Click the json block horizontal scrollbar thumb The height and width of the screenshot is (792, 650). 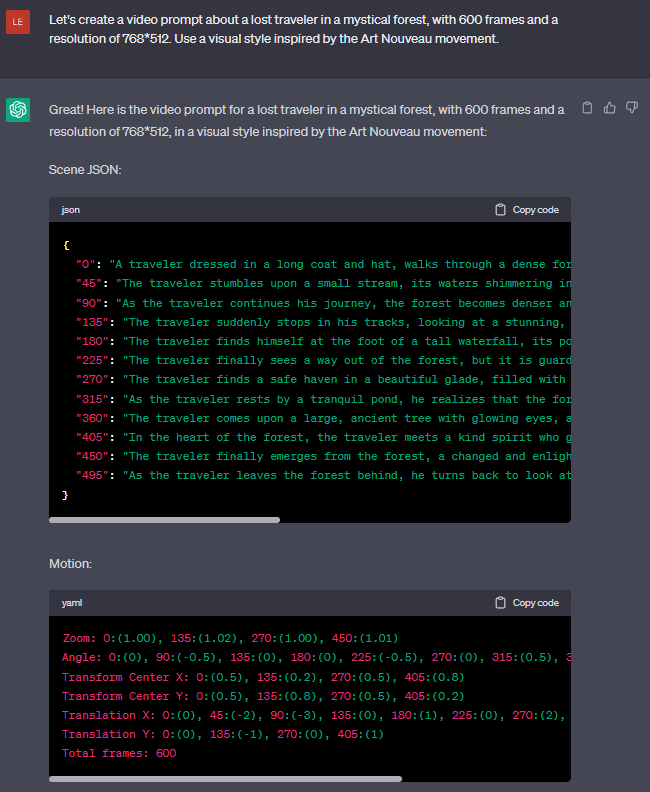pyautogui.click(x=165, y=520)
